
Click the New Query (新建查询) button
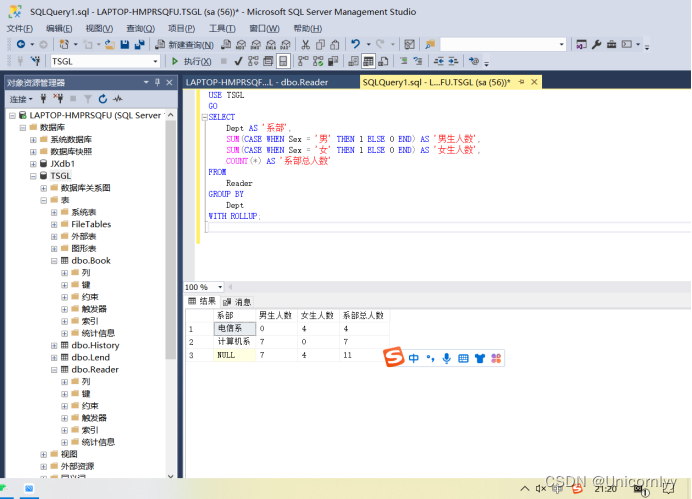[x=184, y=45]
